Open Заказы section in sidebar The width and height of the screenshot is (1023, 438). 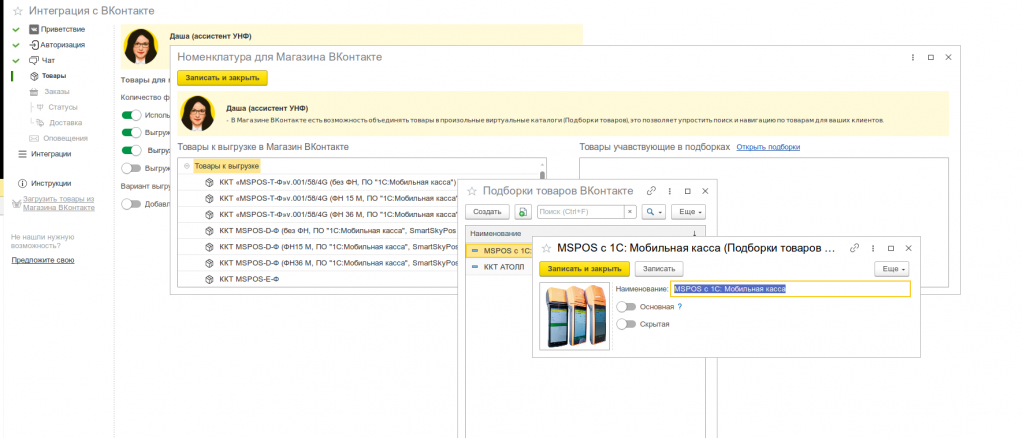coord(57,92)
